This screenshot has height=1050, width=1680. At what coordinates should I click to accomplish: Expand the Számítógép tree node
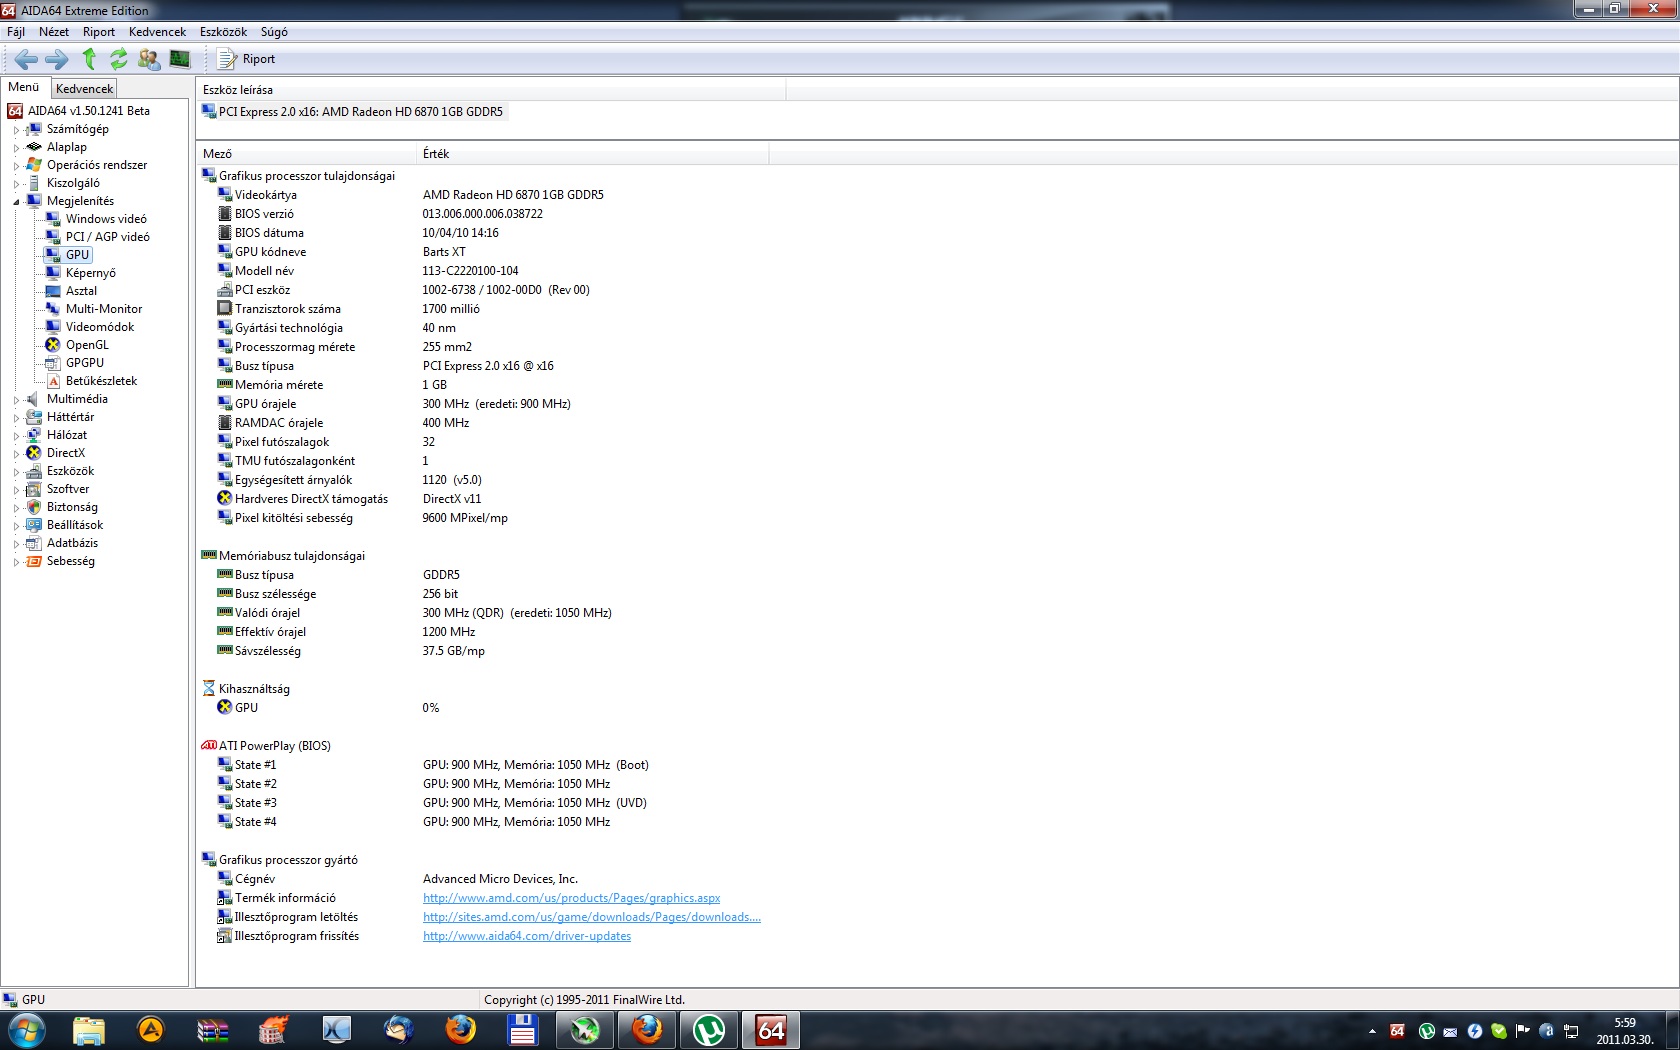[x=16, y=130]
